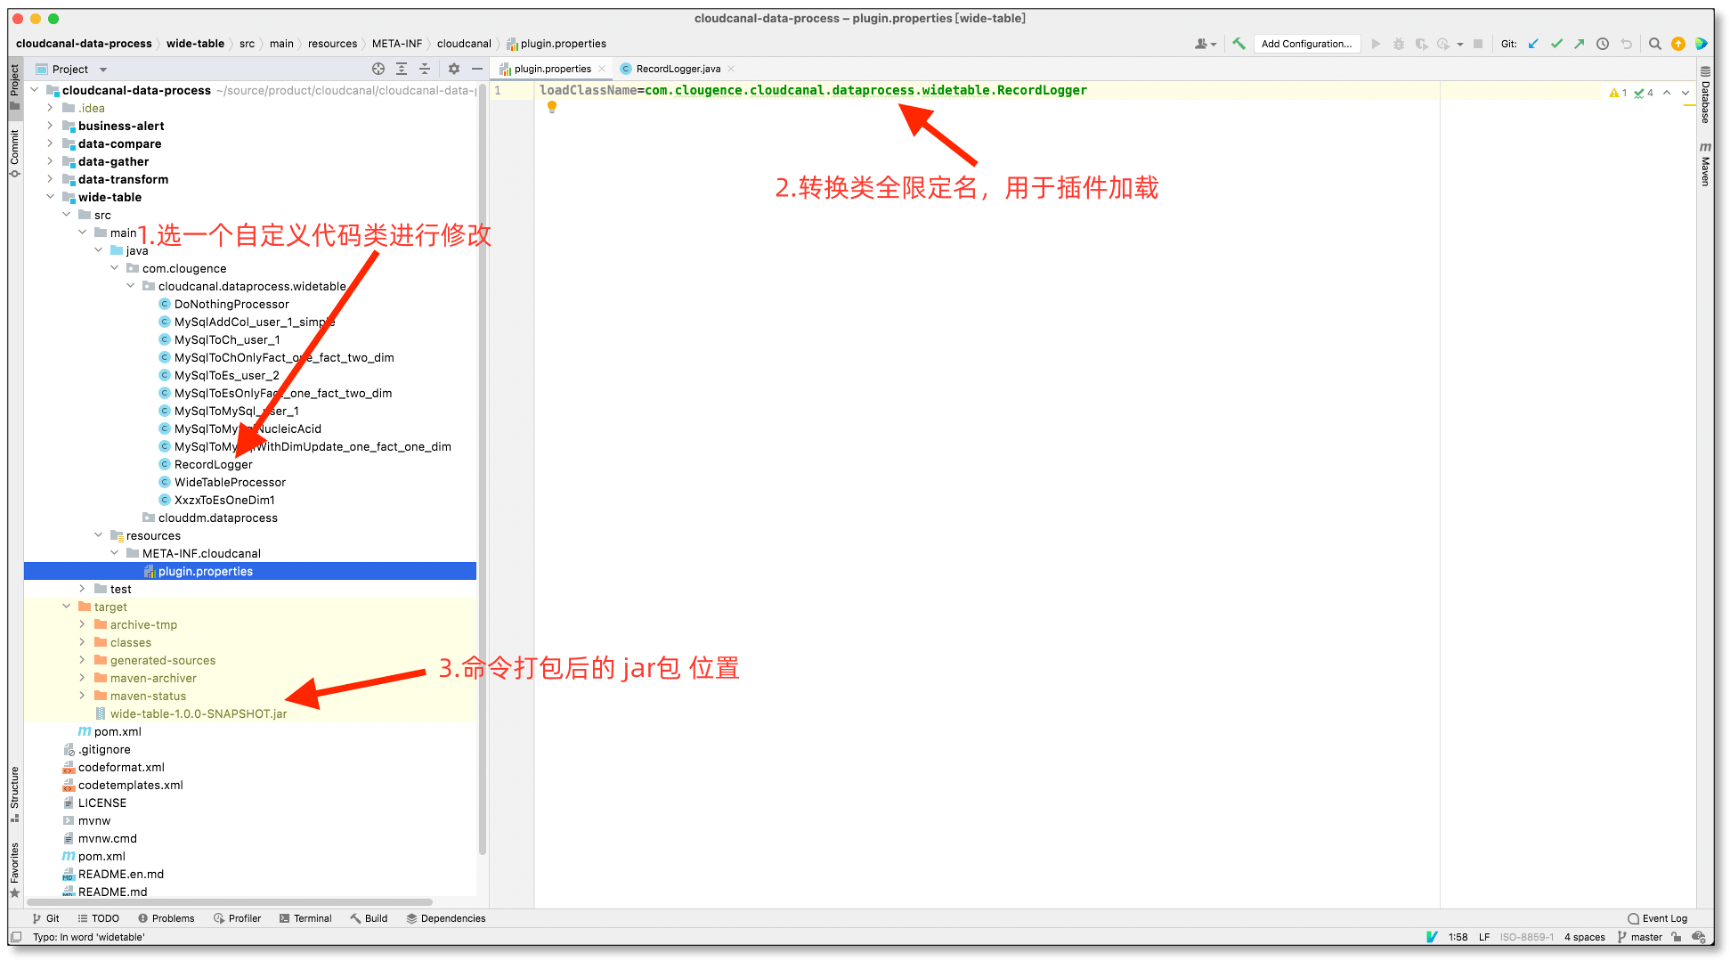The height and width of the screenshot is (964, 1734).
Task: Expand the data-transform module folder
Action: tap(50, 180)
